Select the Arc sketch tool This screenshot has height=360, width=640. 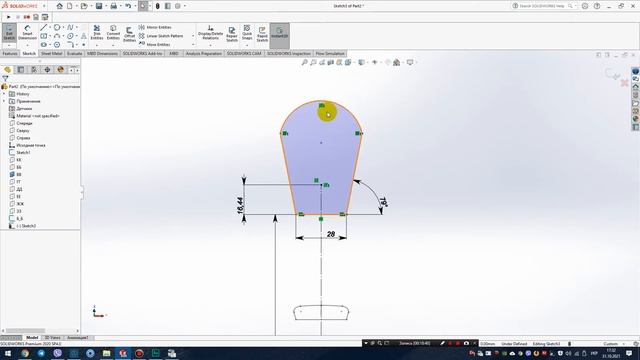tap(57, 36)
